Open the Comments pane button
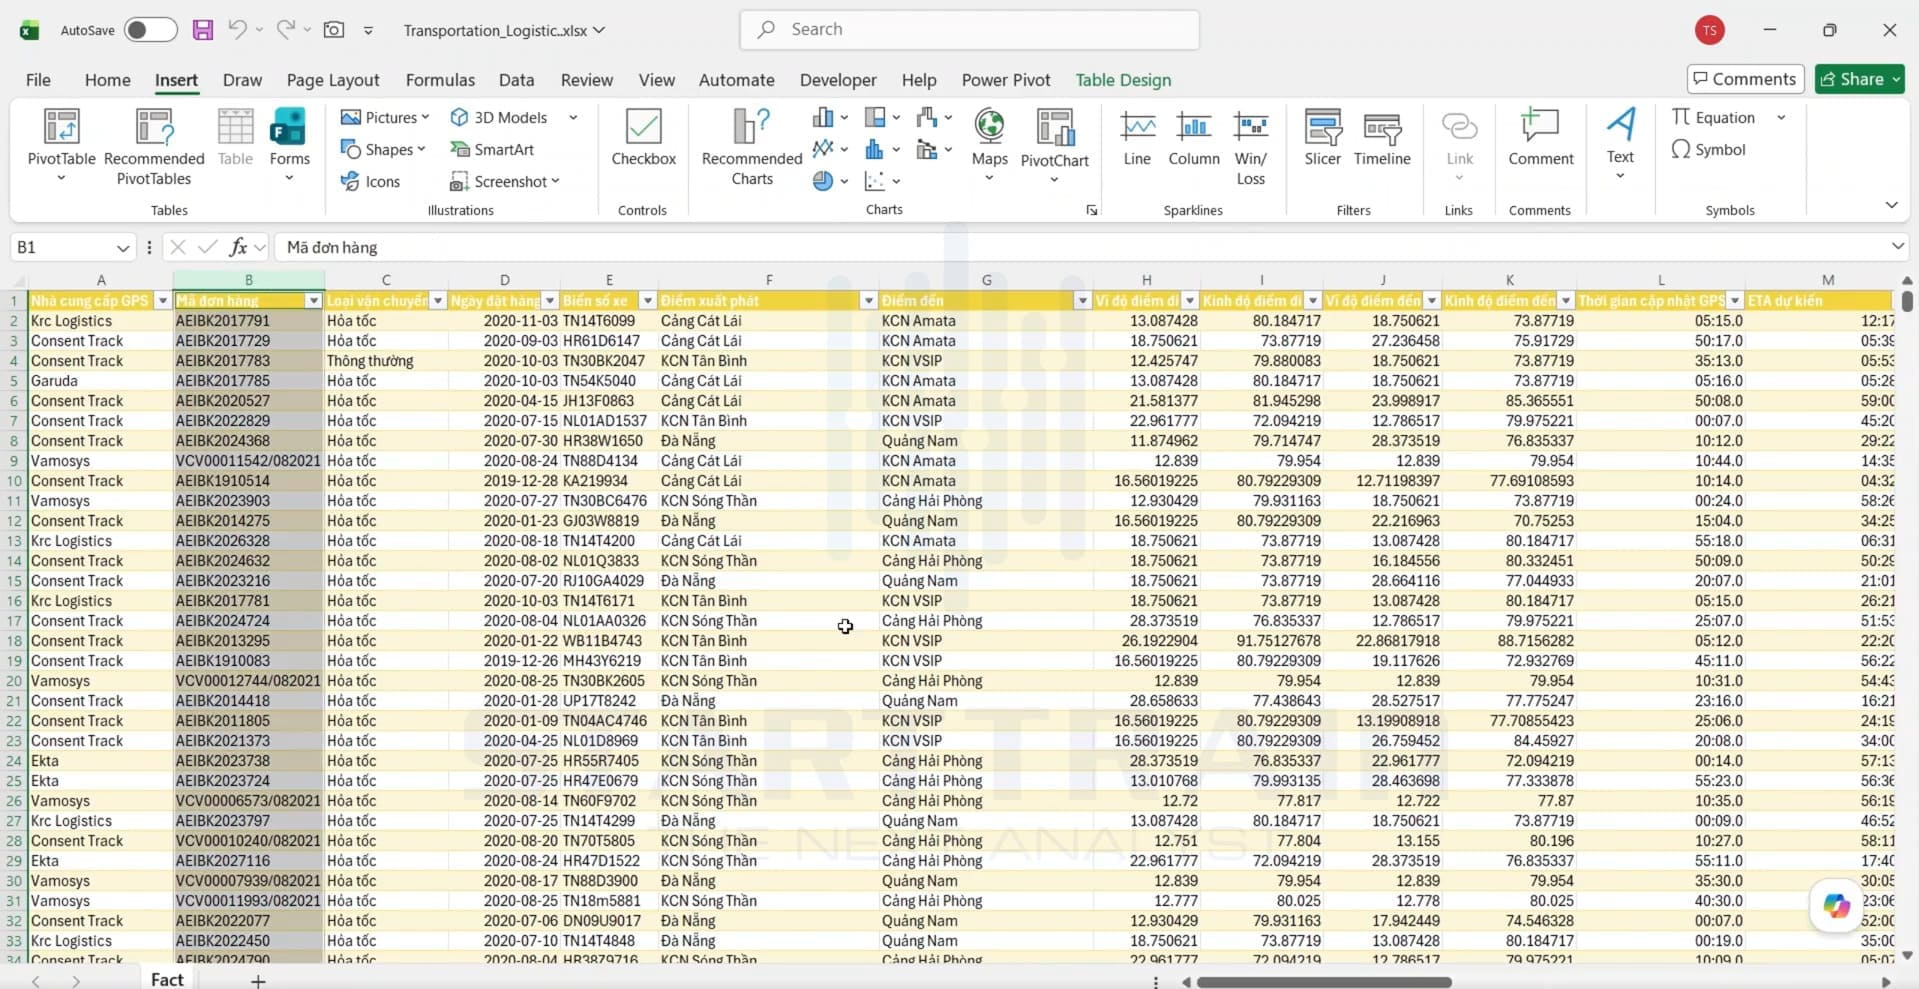Viewport: 1919px width, 989px height. 1745,79
